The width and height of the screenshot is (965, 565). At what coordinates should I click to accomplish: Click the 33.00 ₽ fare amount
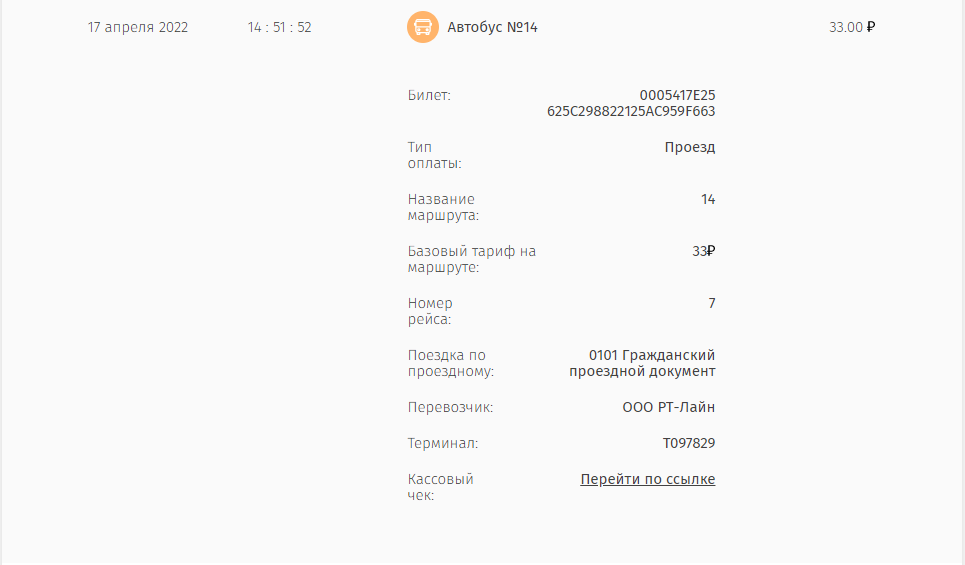pos(852,27)
